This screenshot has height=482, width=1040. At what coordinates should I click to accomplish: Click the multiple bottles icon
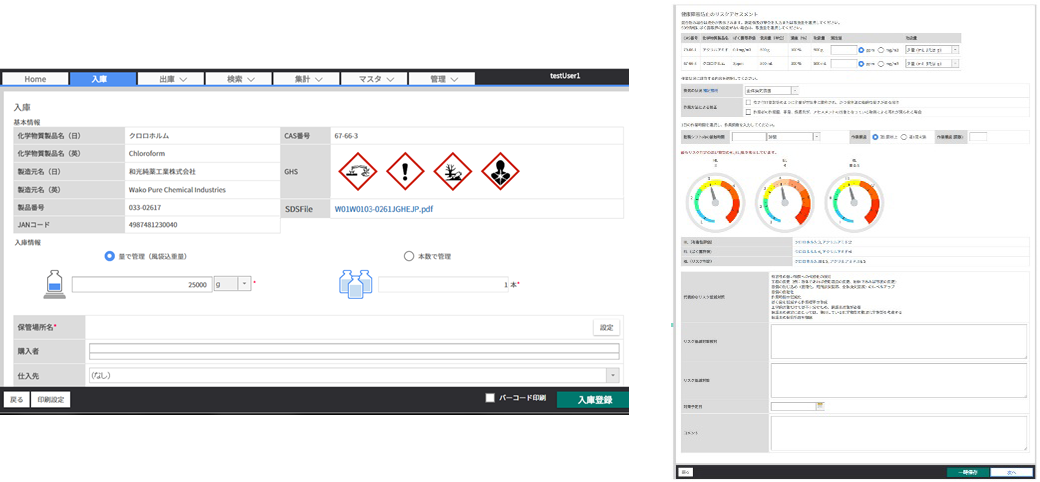pyautogui.click(x=356, y=285)
